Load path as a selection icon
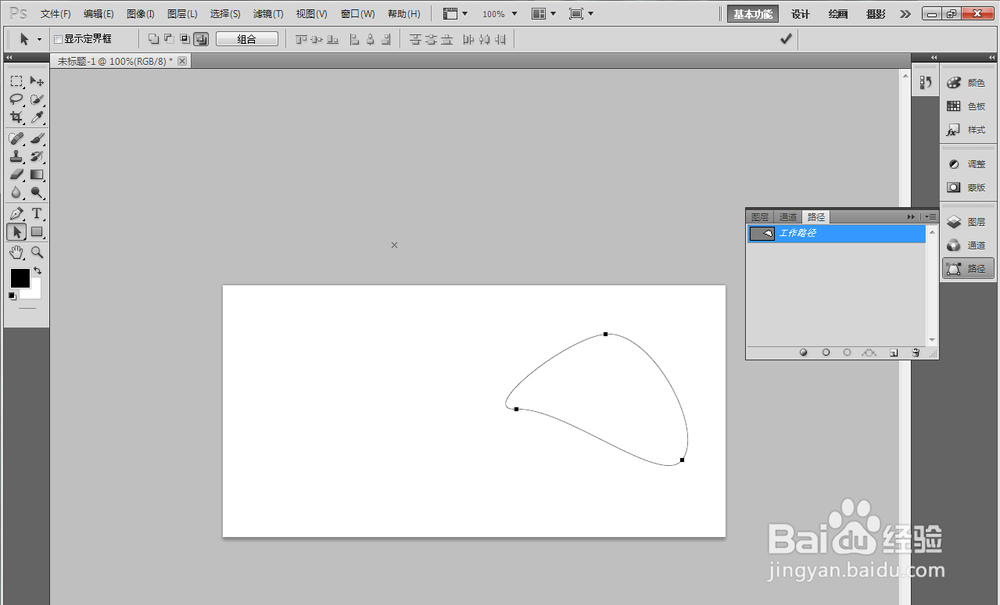 (x=847, y=353)
